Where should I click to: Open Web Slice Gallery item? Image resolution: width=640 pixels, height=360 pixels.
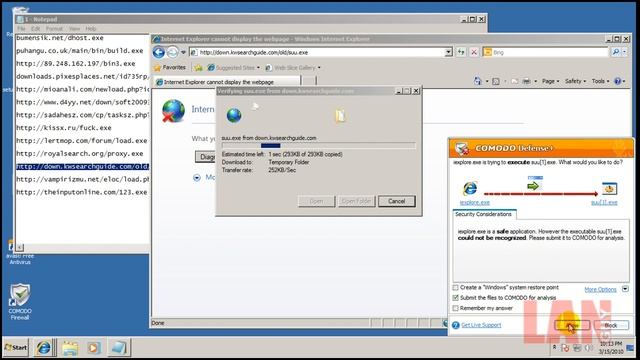pos(293,68)
